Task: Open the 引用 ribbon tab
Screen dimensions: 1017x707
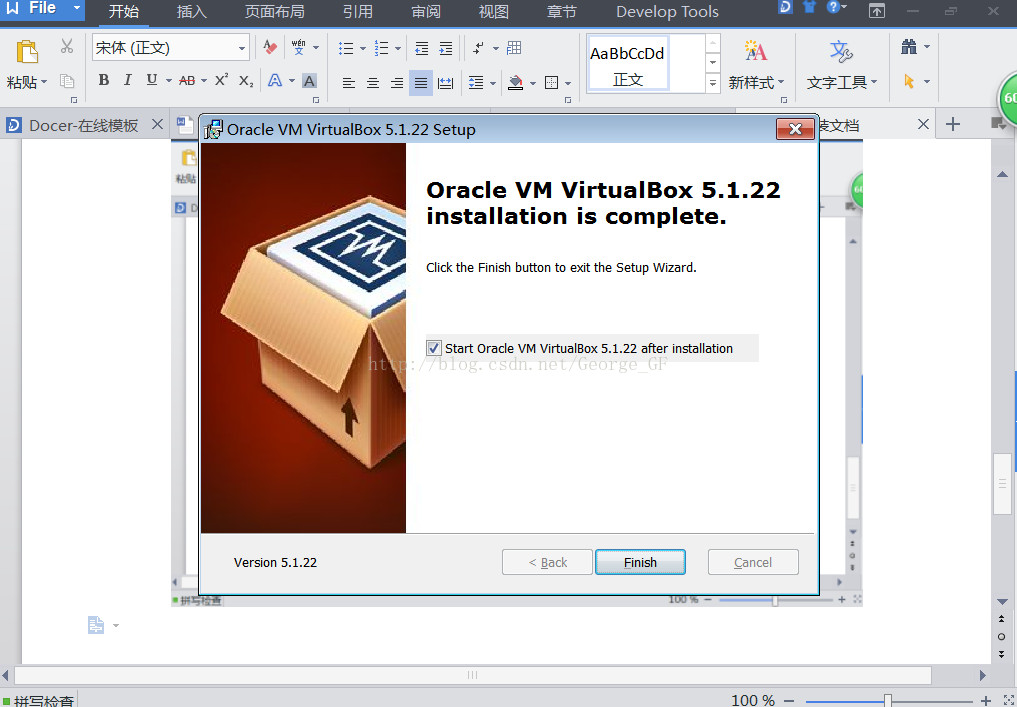Action: 358,12
